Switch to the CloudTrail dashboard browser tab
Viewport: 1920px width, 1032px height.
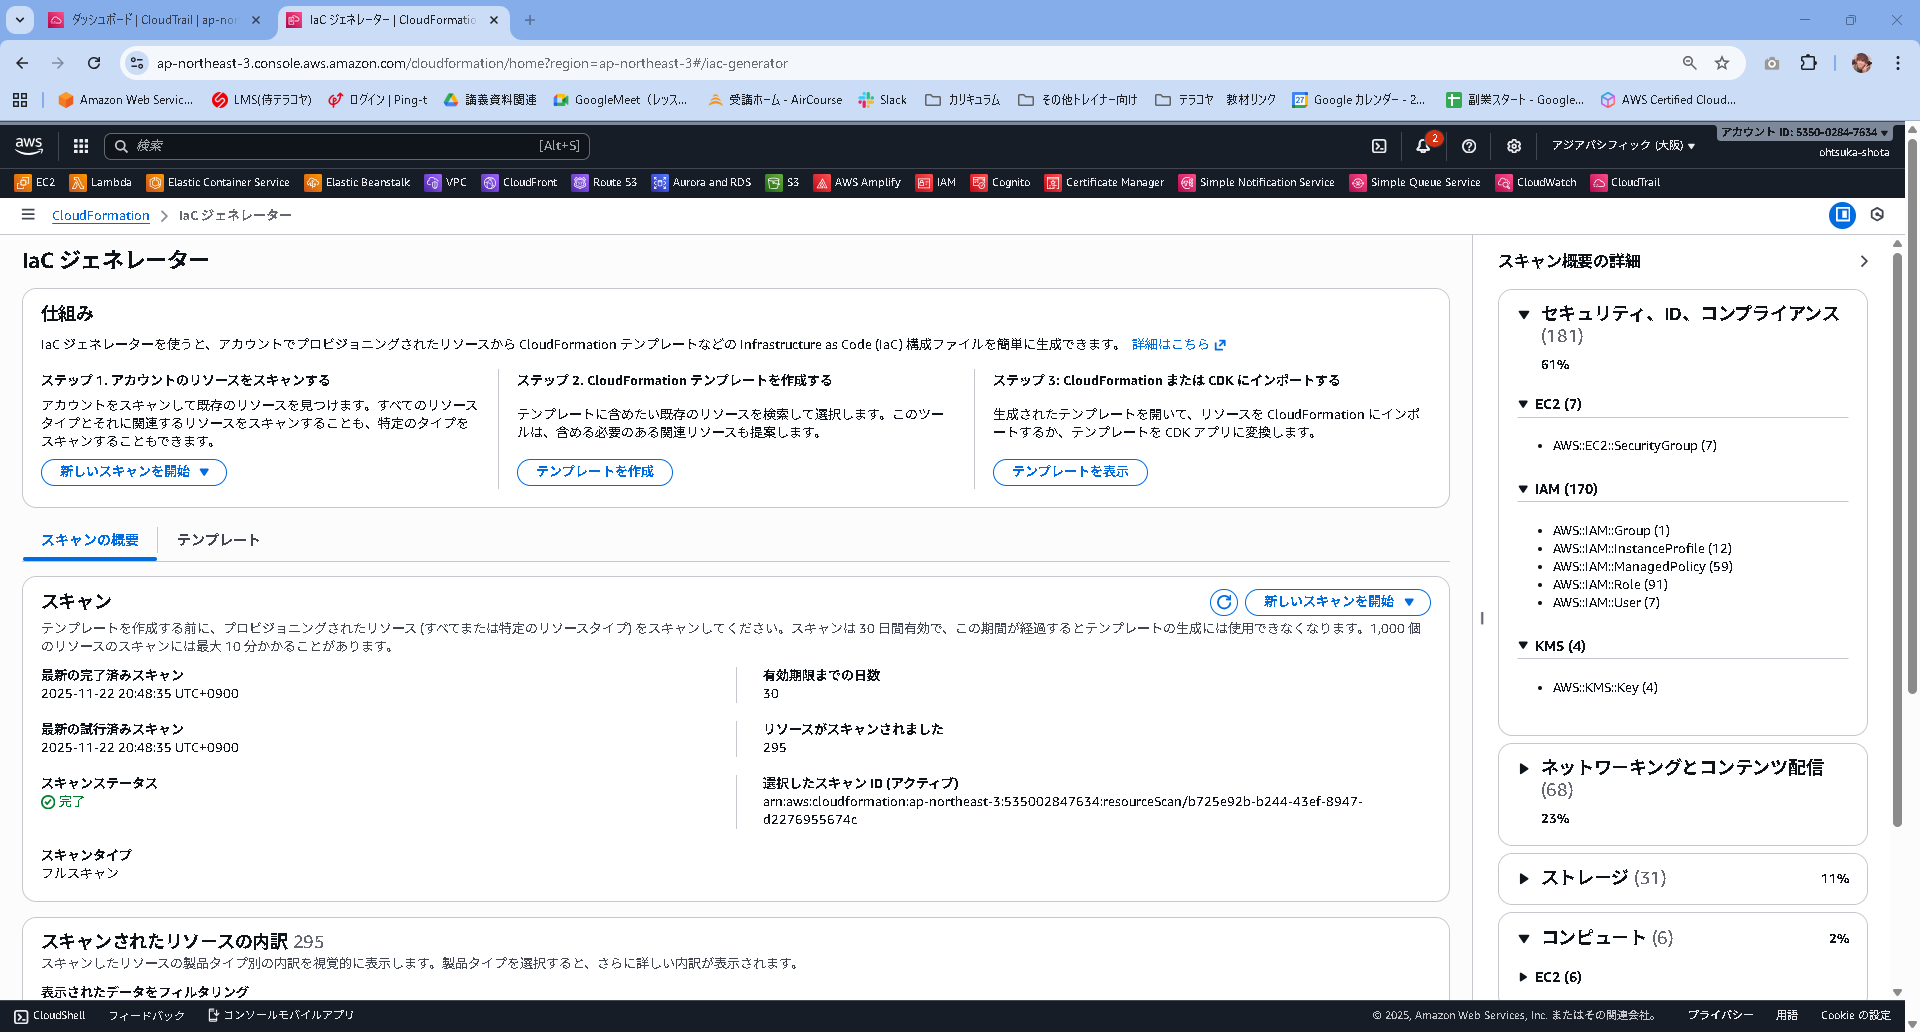(x=154, y=20)
